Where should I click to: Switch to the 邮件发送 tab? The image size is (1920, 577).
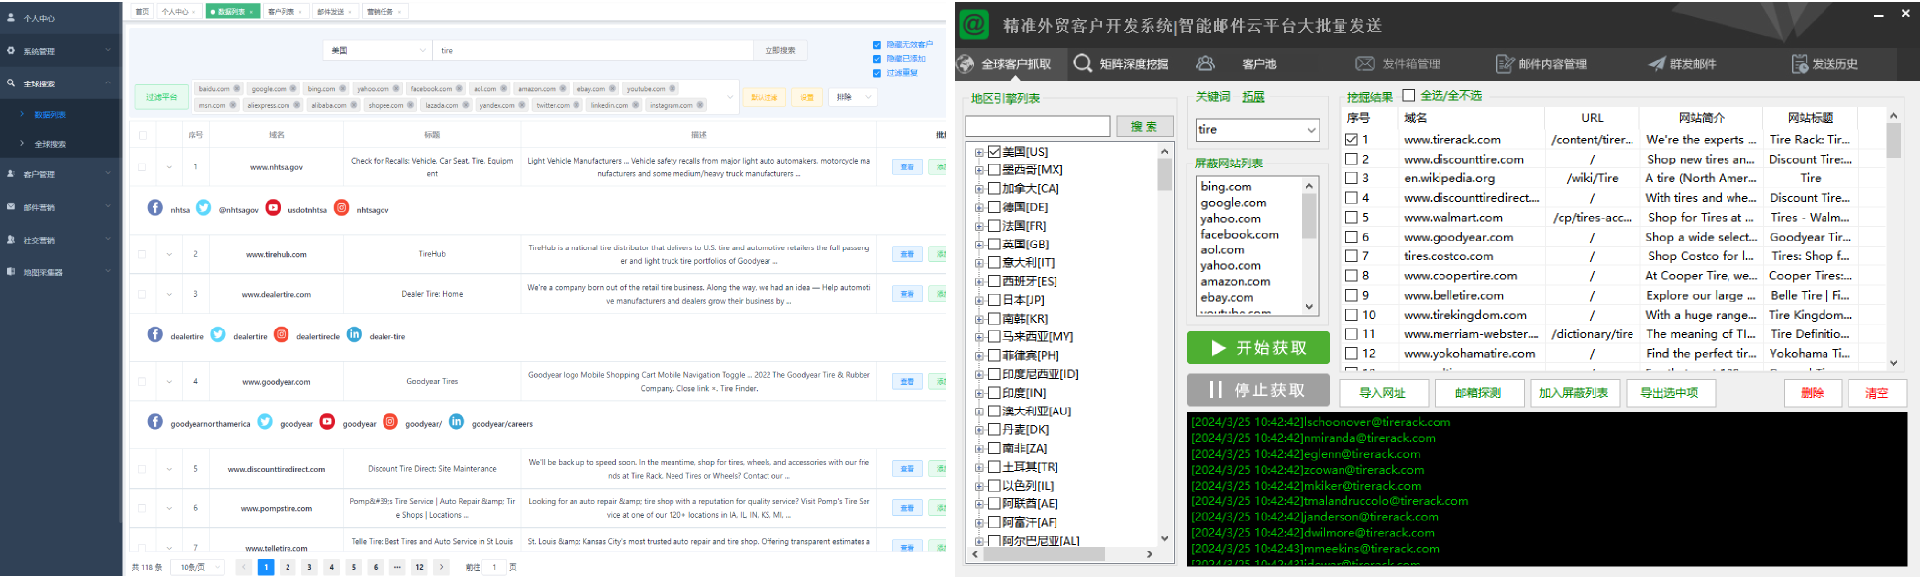click(x=333, y=12)
